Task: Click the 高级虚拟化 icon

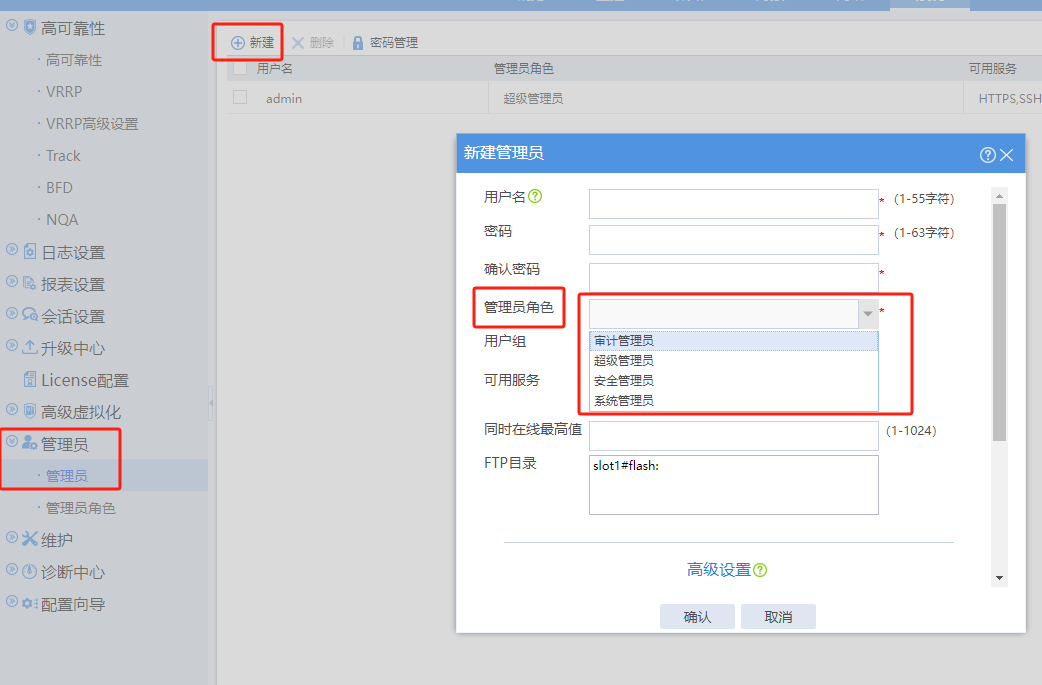Action: [30, 411]
